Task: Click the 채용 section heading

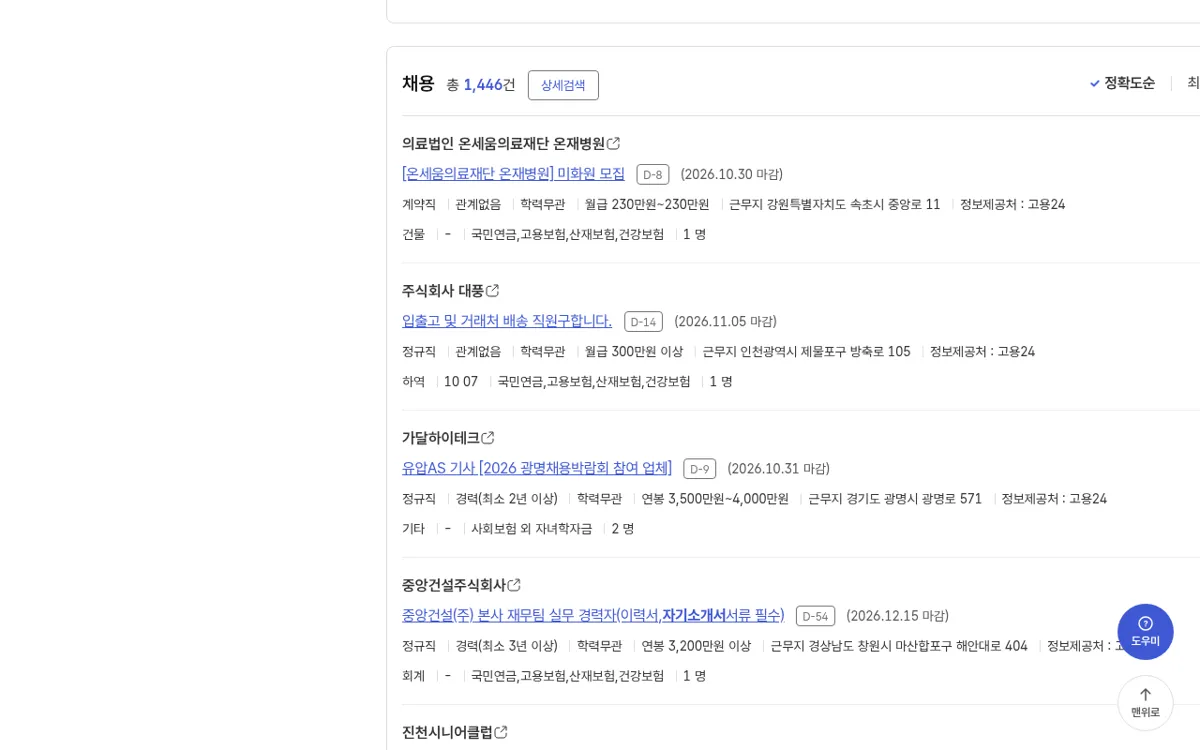Action: (x=418, y=84)
